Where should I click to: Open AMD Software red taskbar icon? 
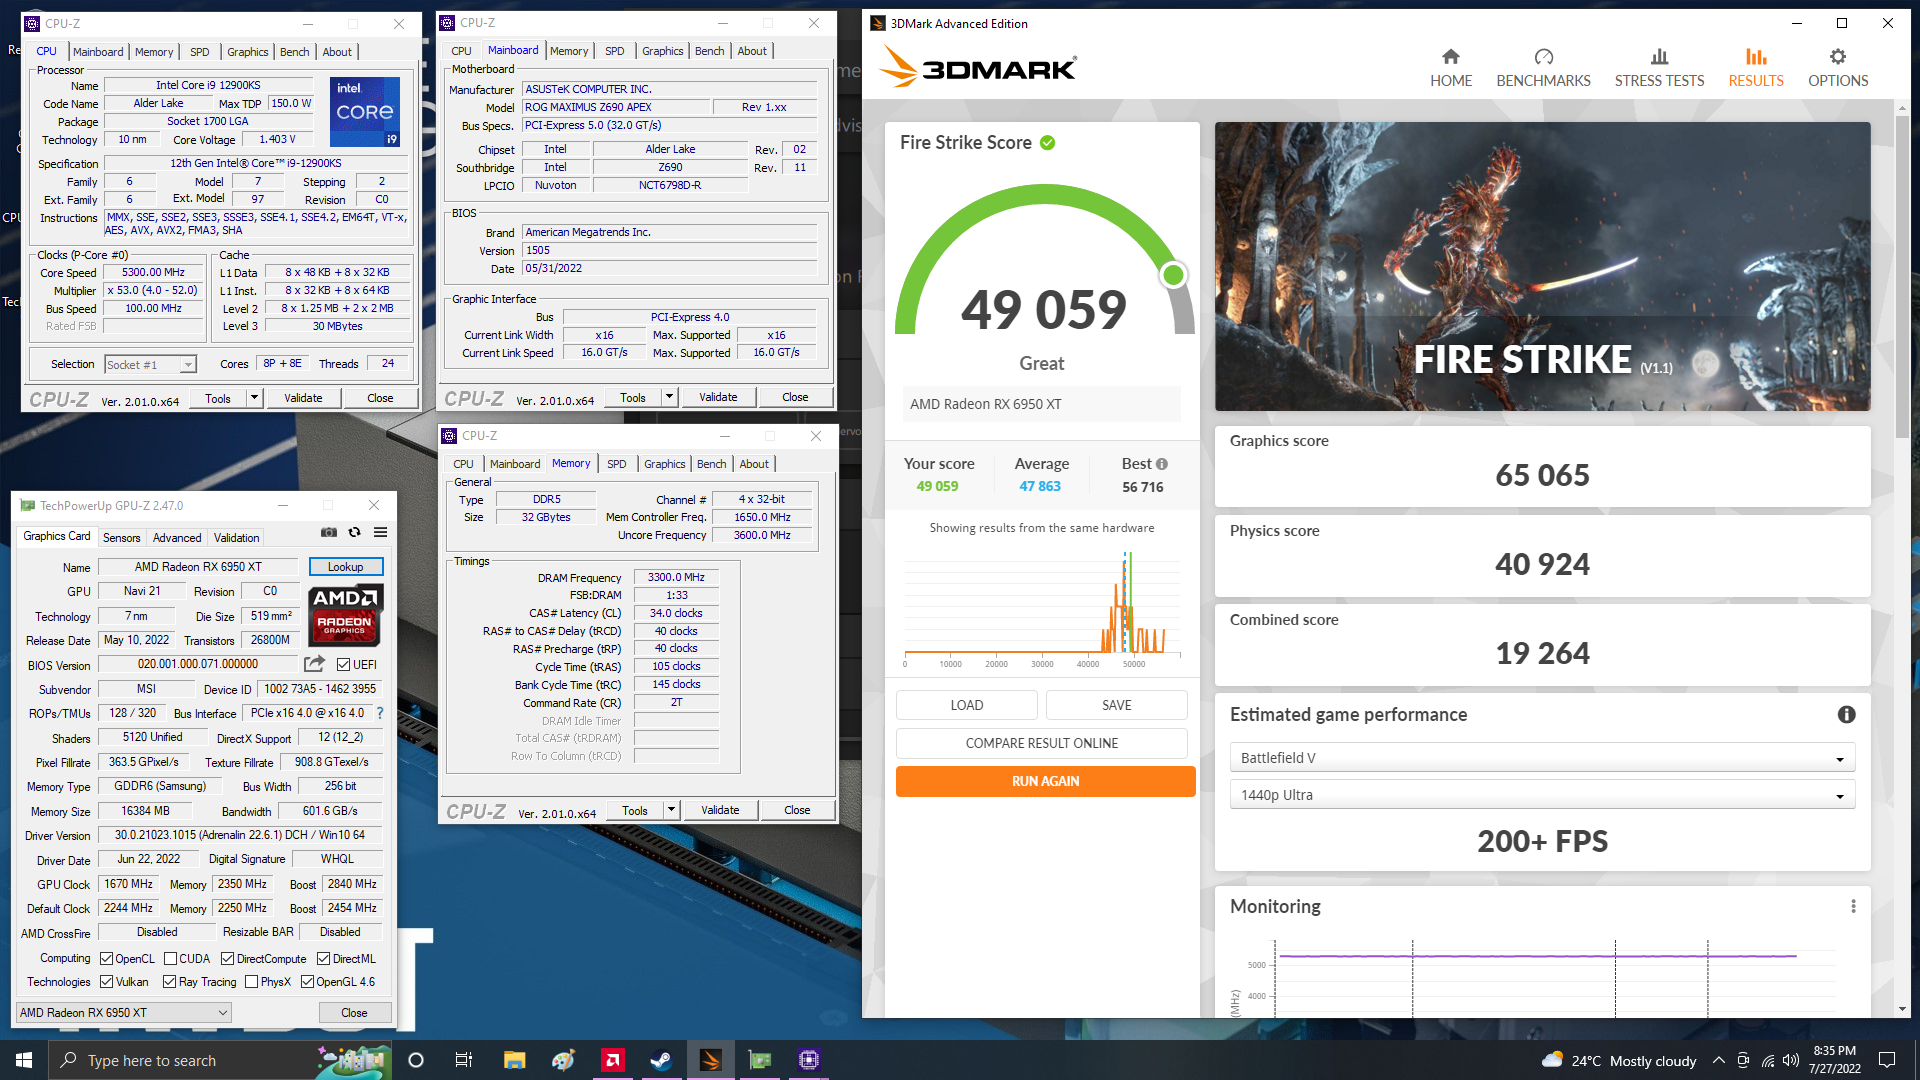point(612,1060)
